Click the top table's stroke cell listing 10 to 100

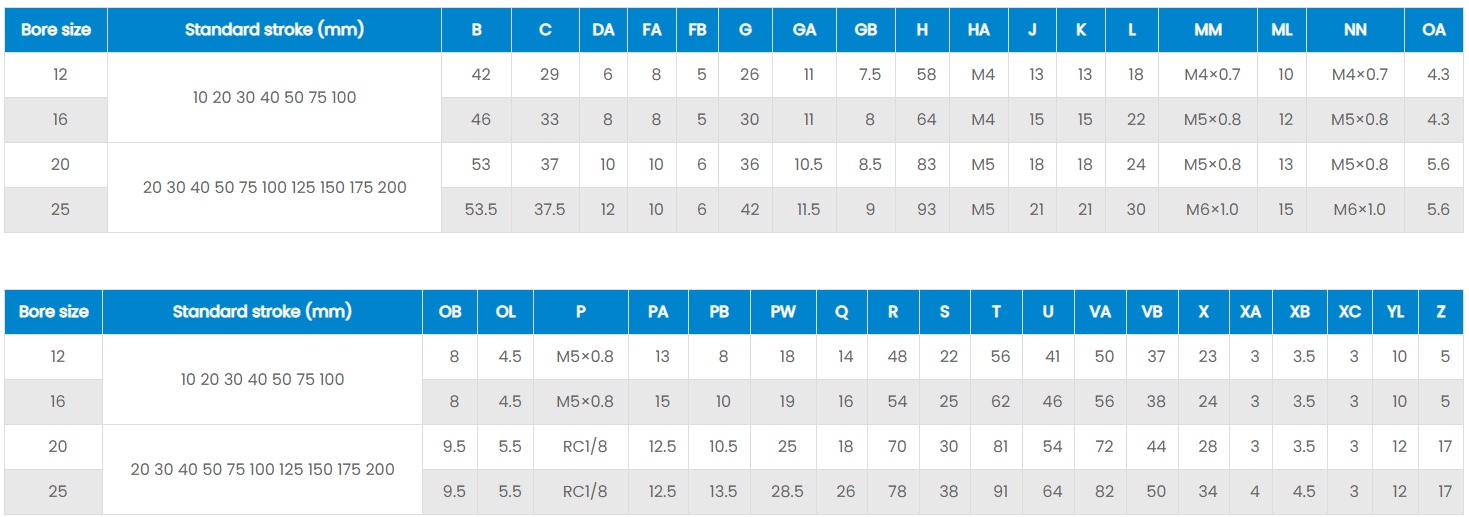274,98
